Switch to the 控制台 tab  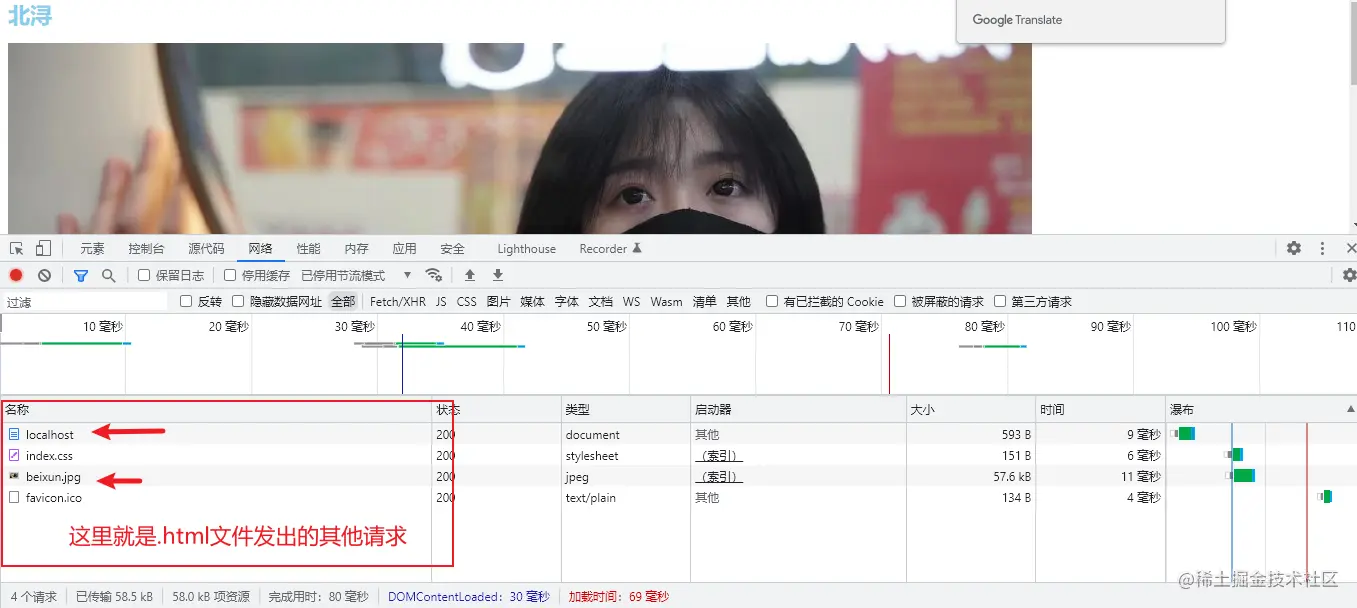pos(146,249)
